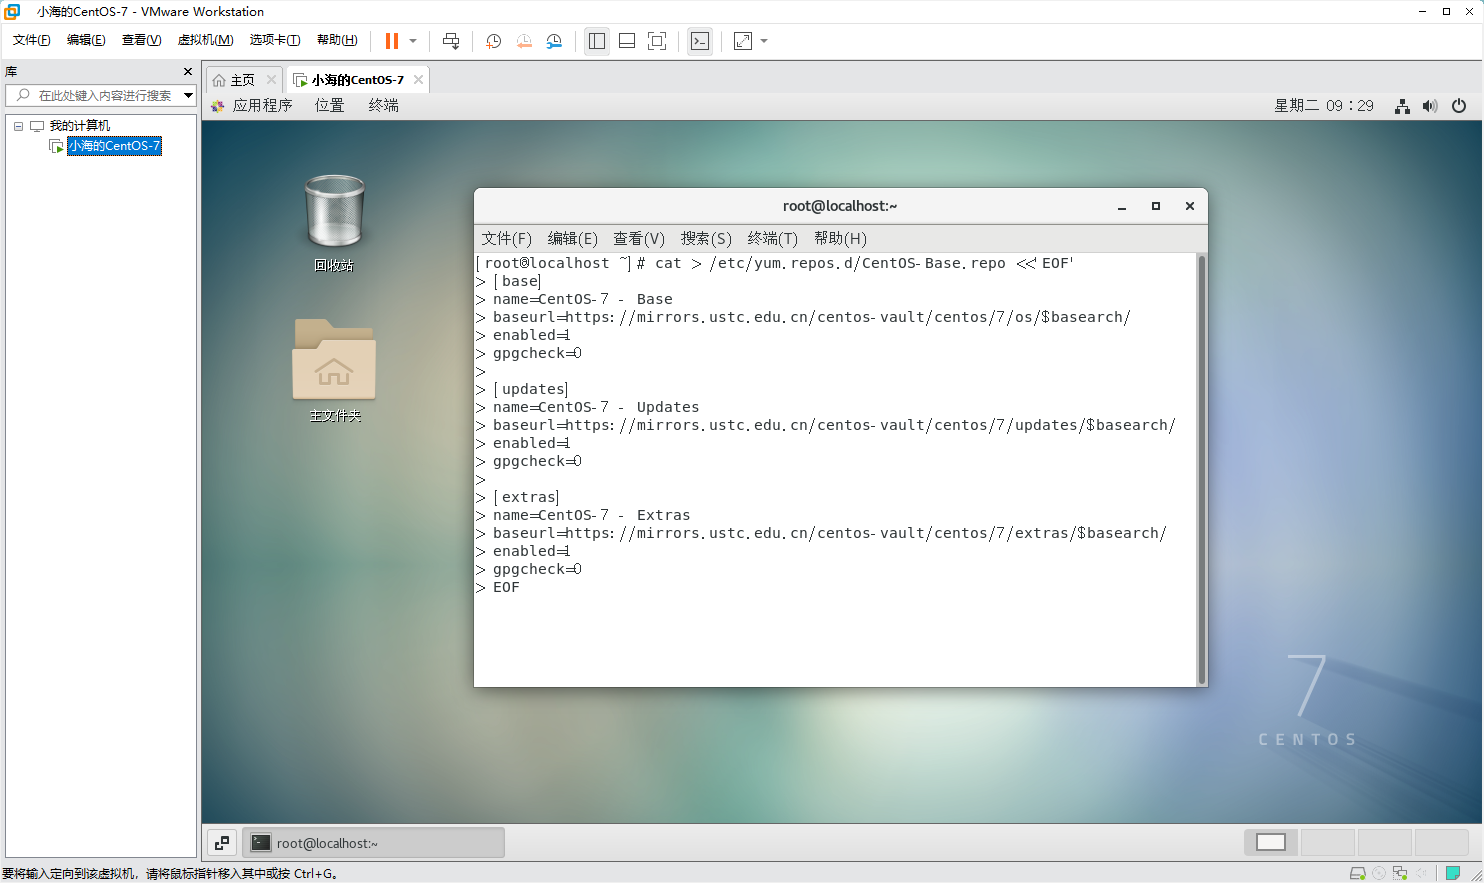Open the stretch mode dropdown arrow
The image size is (1484, 883).
coord(764,41)
